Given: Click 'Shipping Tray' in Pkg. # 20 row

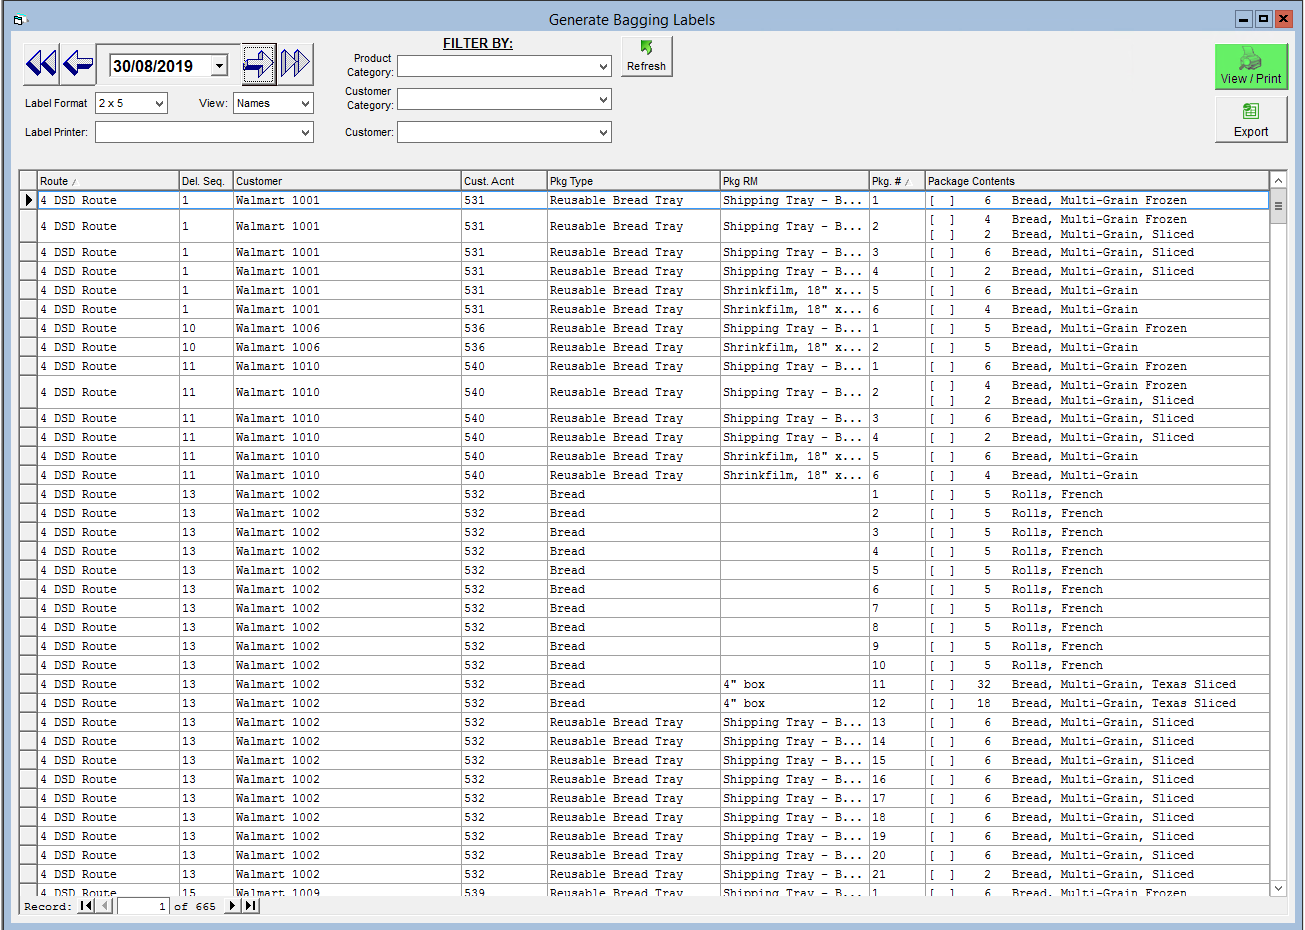Looking at the screenshot, I should click(792, 855).
